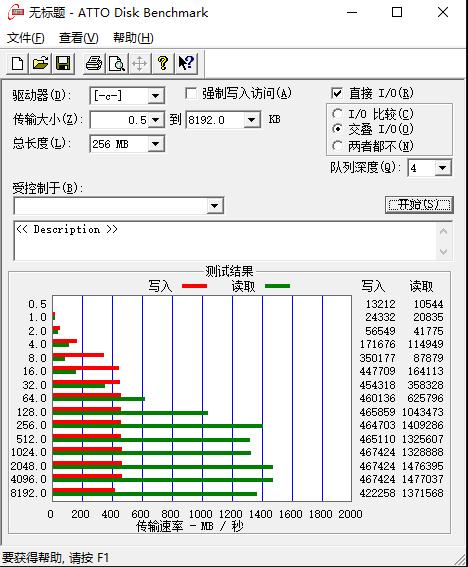Open the 256 MB total length dropdown

tap(156, 144)
